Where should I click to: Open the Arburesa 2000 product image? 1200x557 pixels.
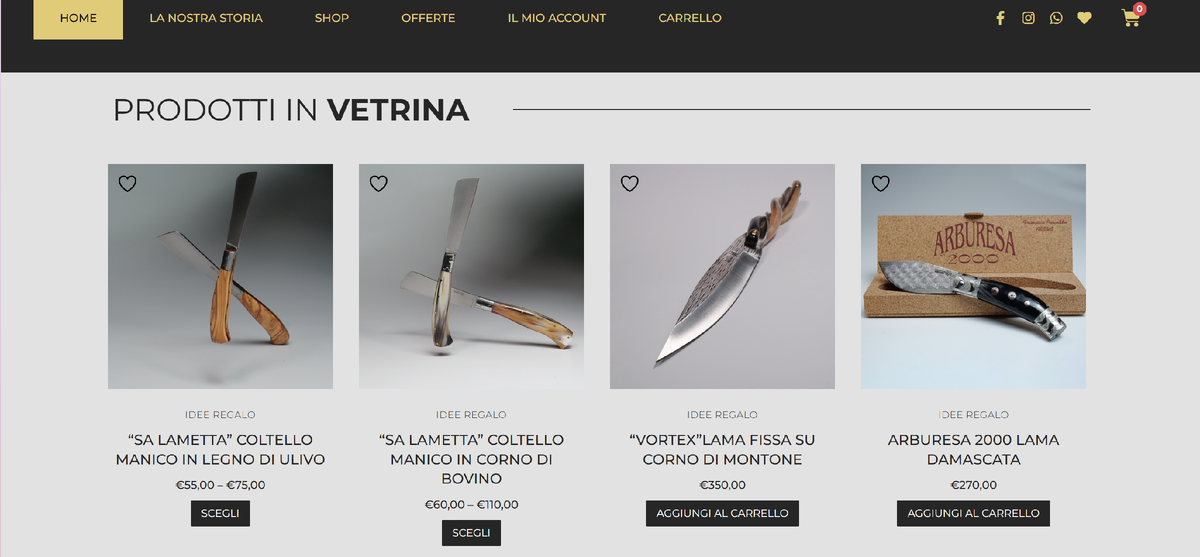pos(973,276)
